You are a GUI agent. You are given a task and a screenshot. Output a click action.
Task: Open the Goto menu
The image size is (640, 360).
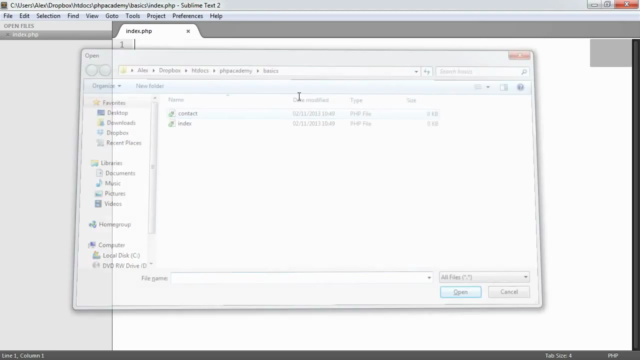(x=111, y=16)
